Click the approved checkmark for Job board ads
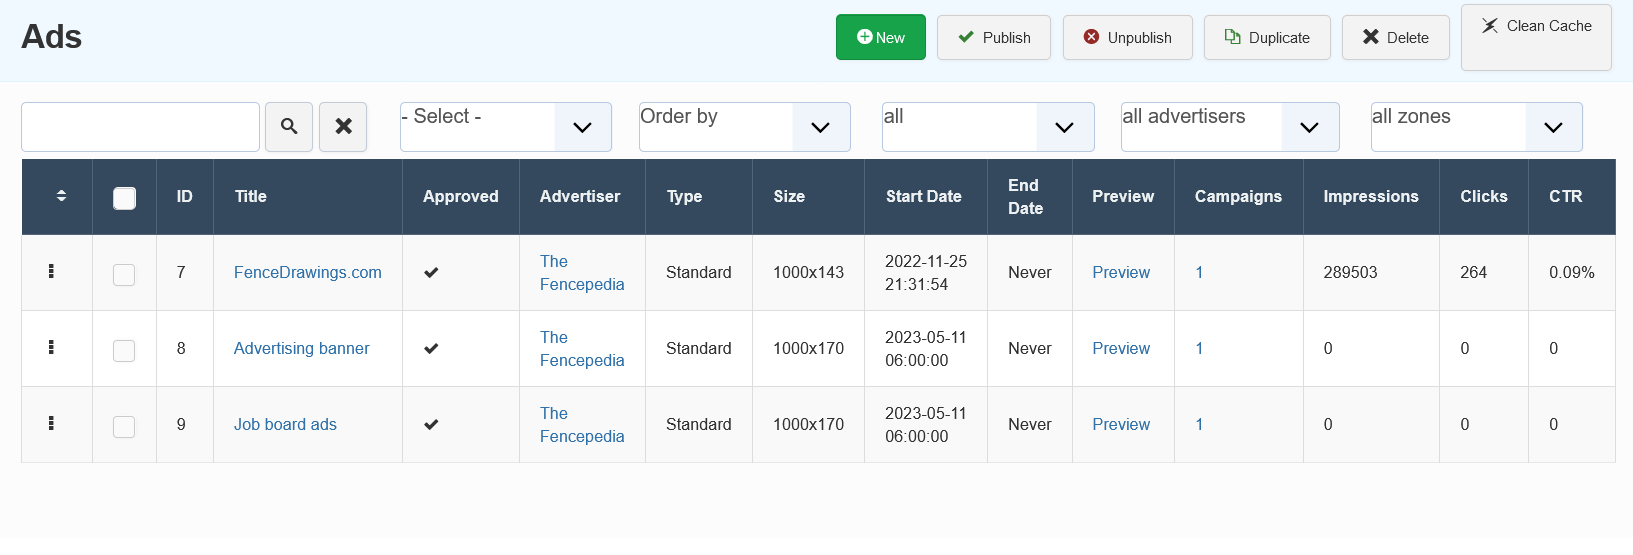1633x555 pixels. tap(431, 425)
